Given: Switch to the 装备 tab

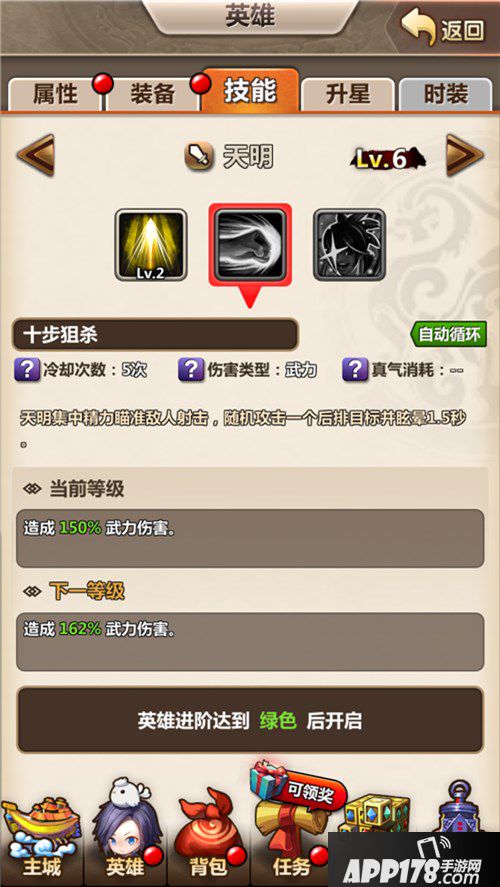Looking at the screenshot, I should (153, 94).
